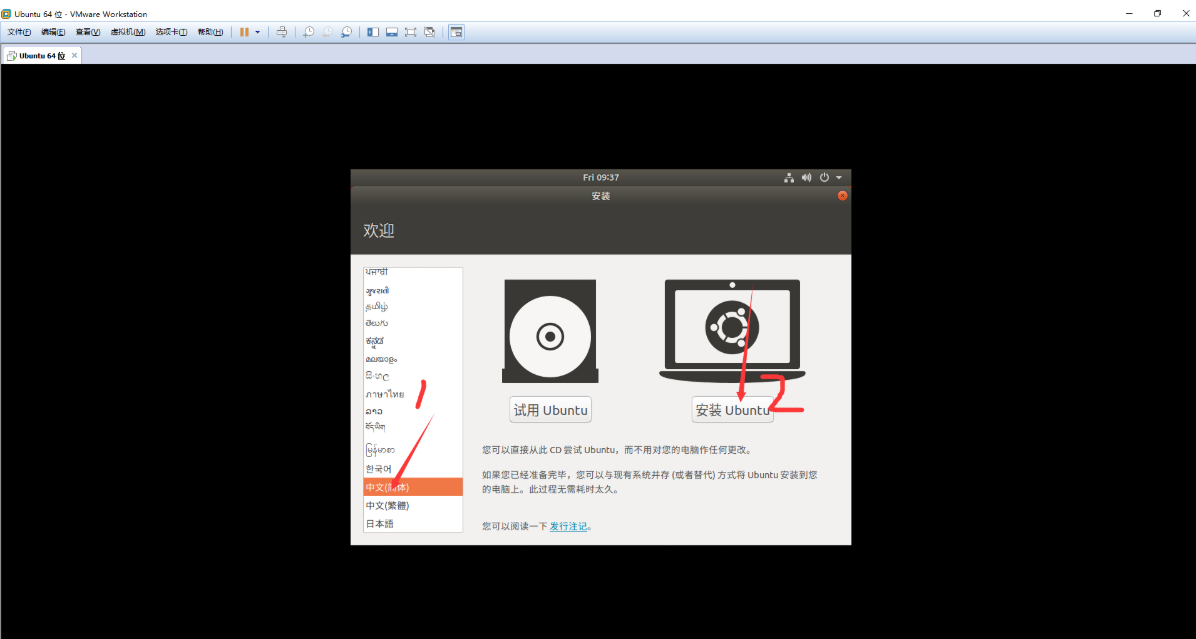
Task: Click the 试用 Ubuntu button
Action: click(x=550, y=410)
